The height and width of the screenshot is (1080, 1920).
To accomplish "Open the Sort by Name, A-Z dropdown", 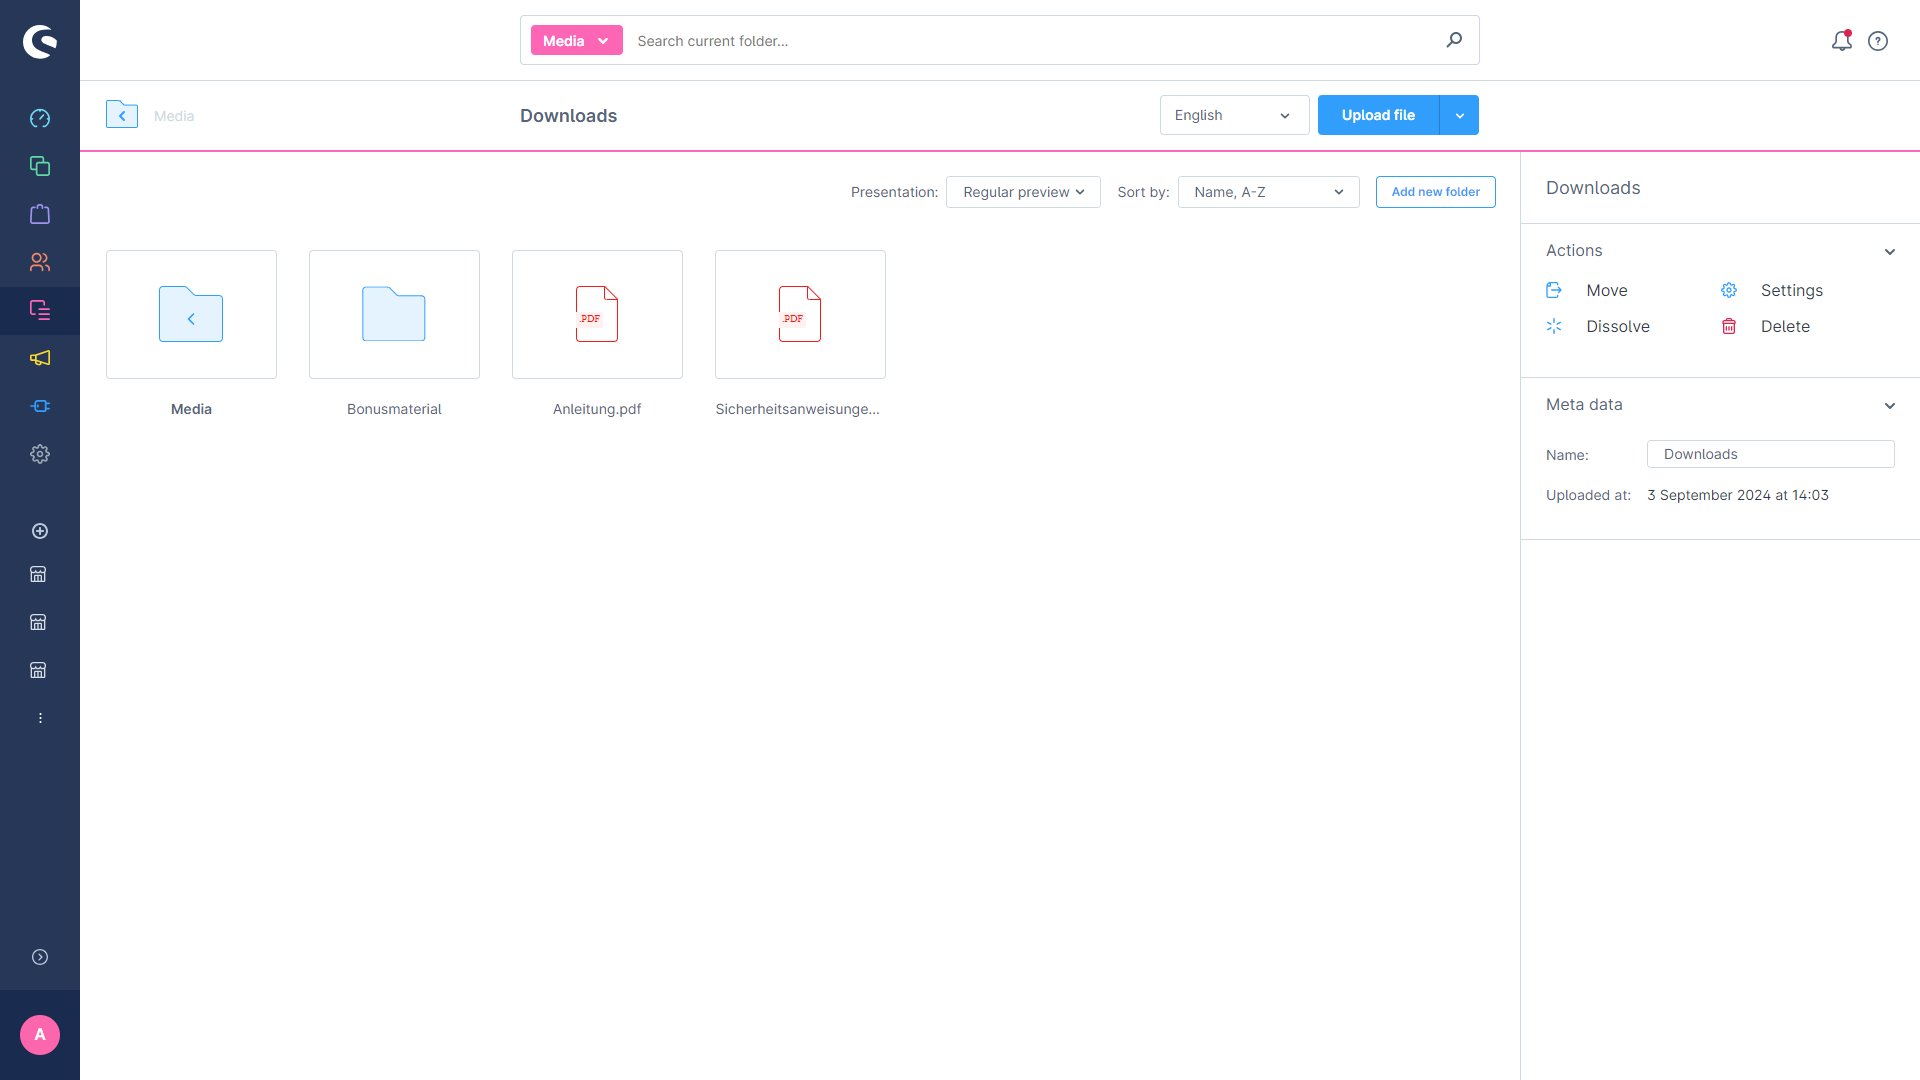I will click(1268, 192).
